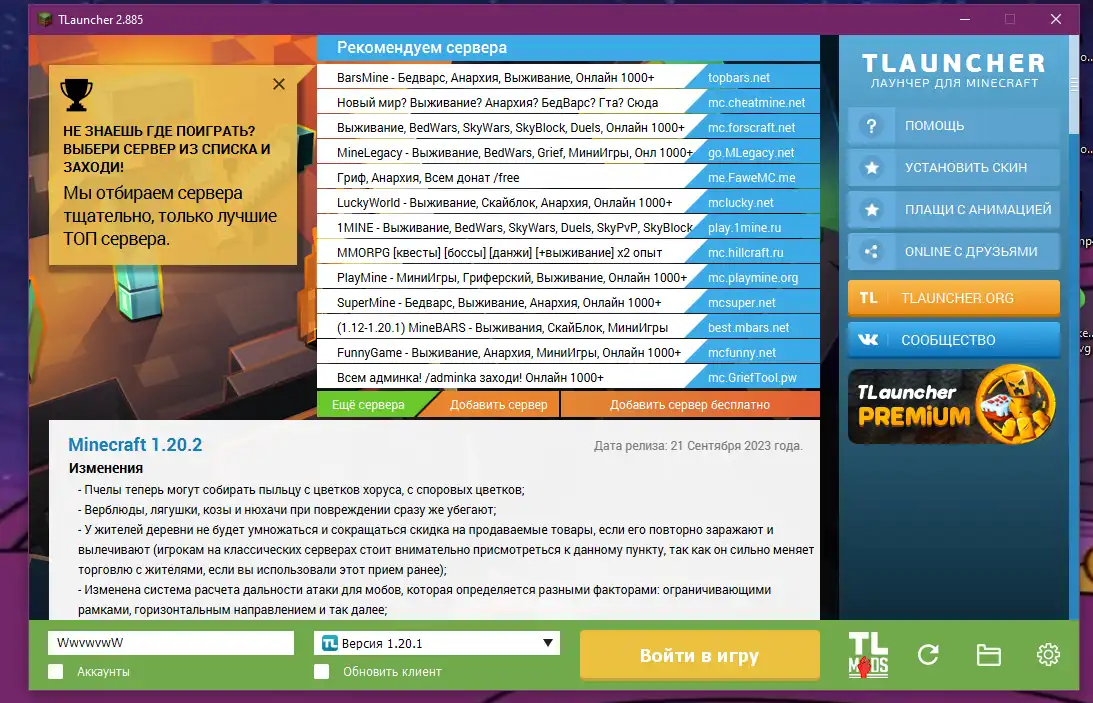
Task: Open mc.forscraft.net server address
Action: tap(751, 128)
